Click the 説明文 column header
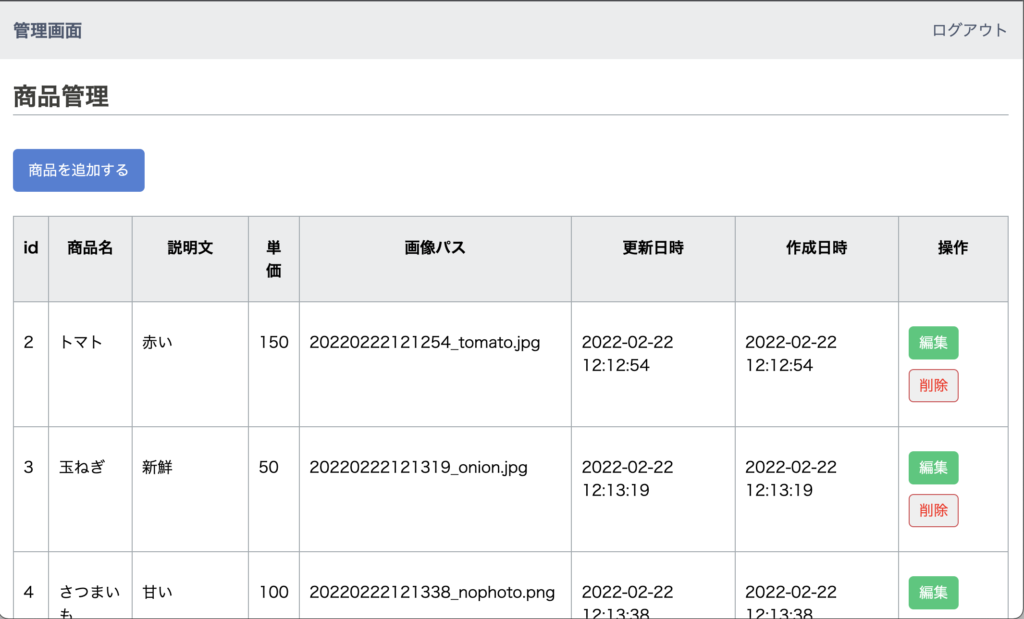This screenshot has width=1024, height=619. coord(190,248)
